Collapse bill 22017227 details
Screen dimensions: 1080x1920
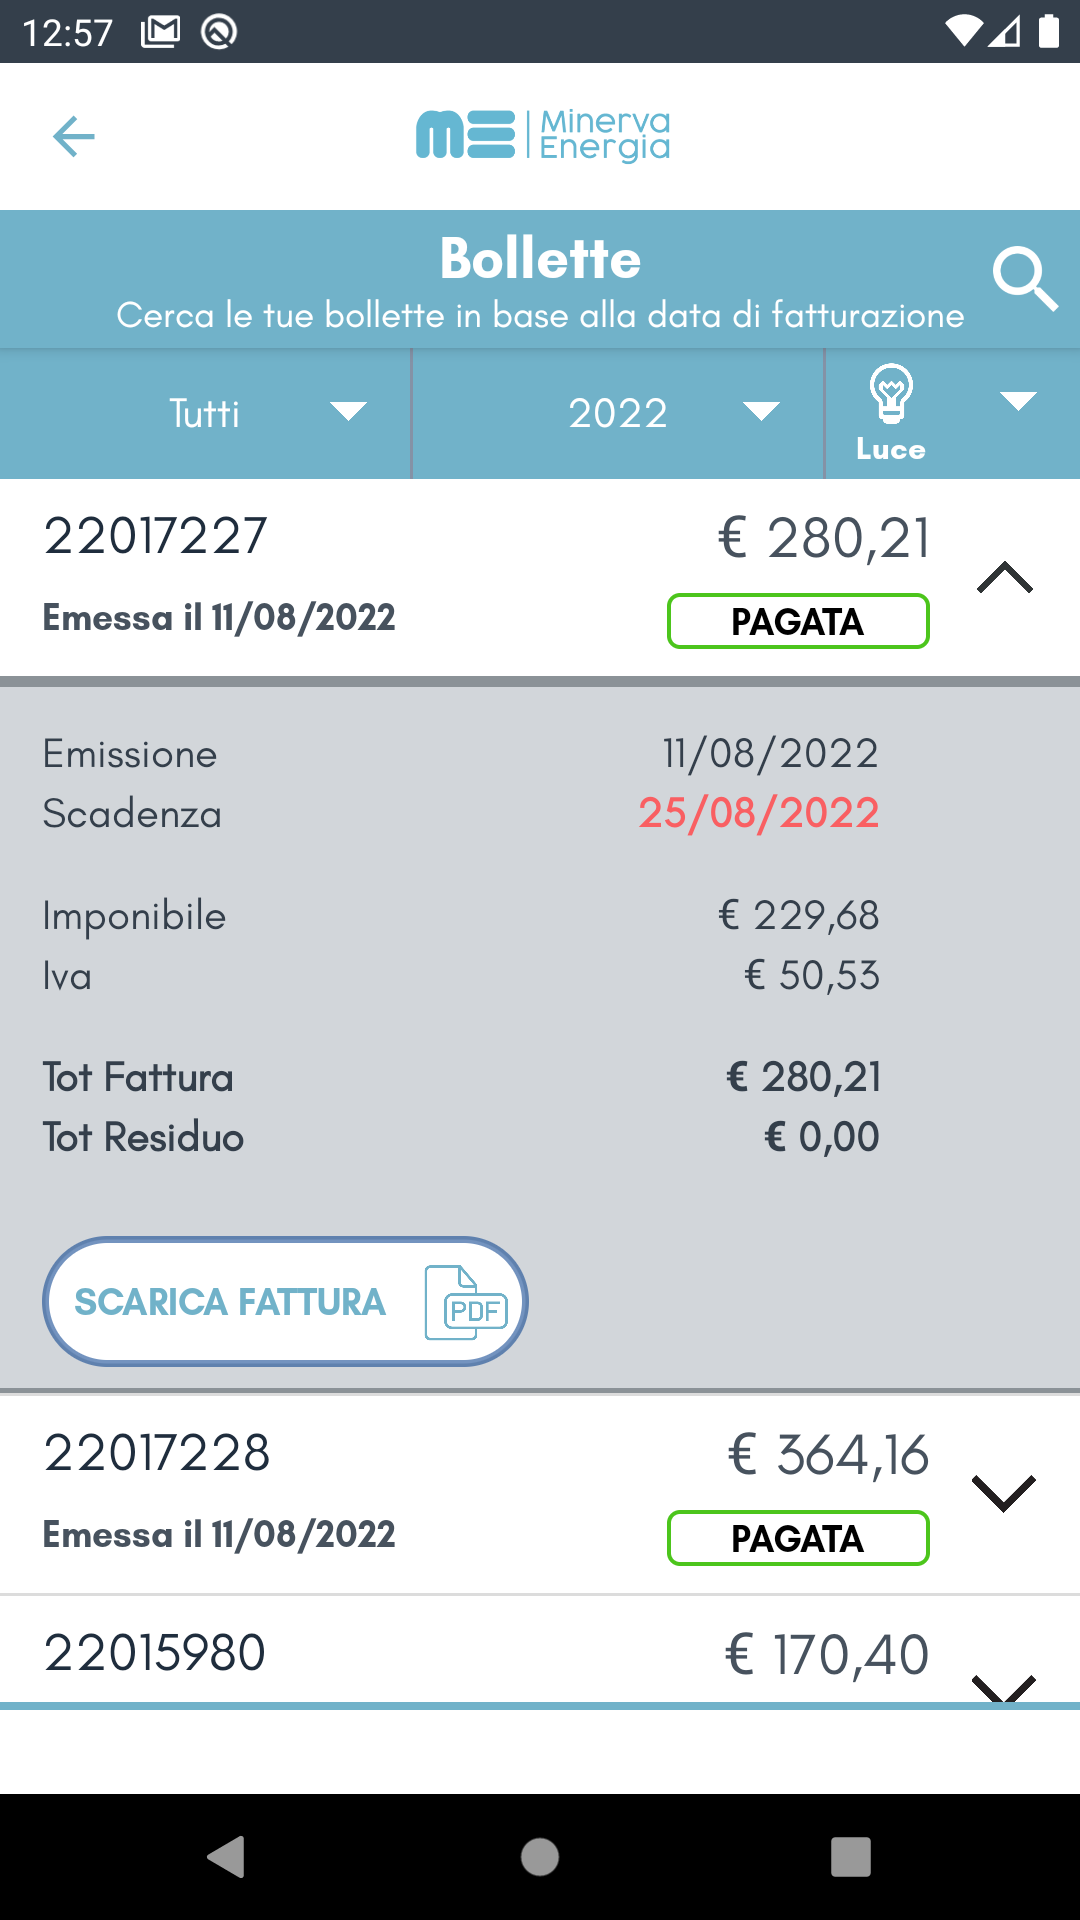click(x=1005, y=577)
